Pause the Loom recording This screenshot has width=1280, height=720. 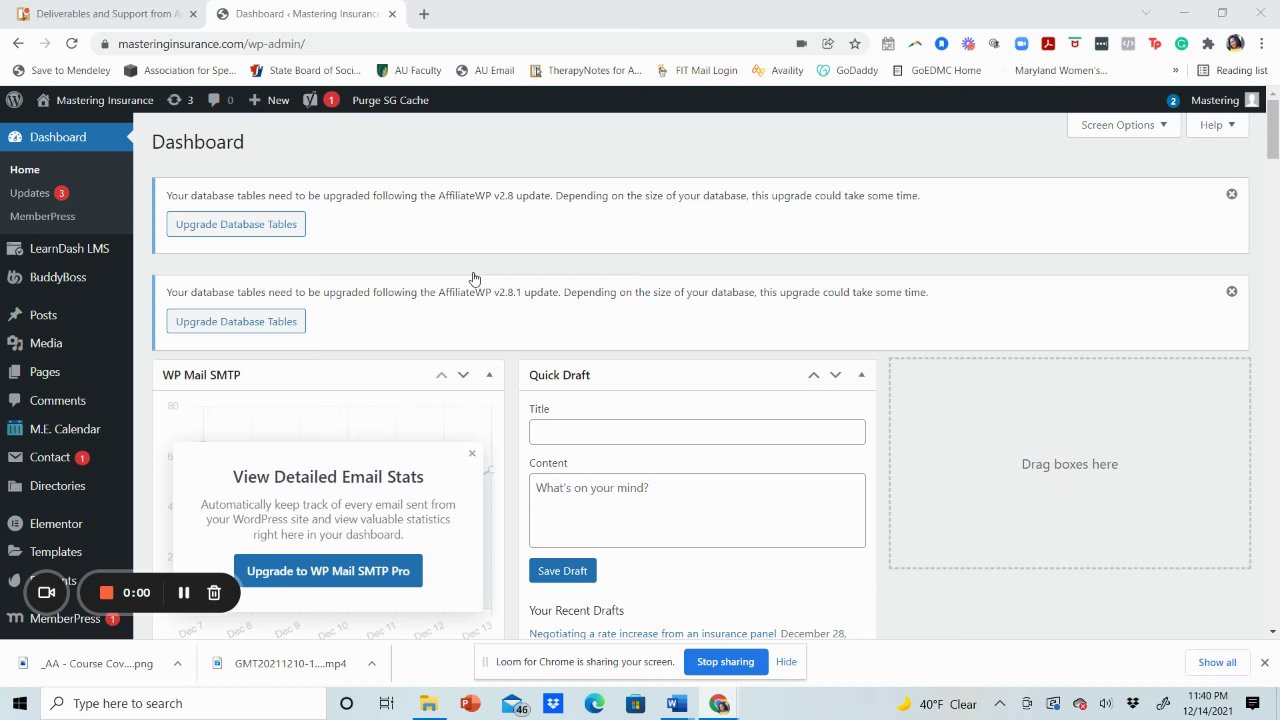tap(184, 592)
